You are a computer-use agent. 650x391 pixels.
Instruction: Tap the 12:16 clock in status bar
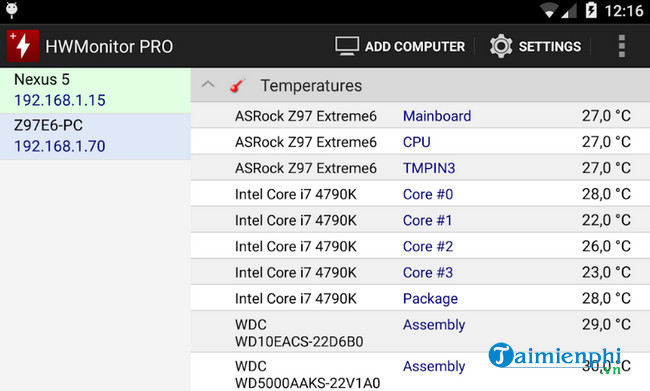click(x=623, y=11)
